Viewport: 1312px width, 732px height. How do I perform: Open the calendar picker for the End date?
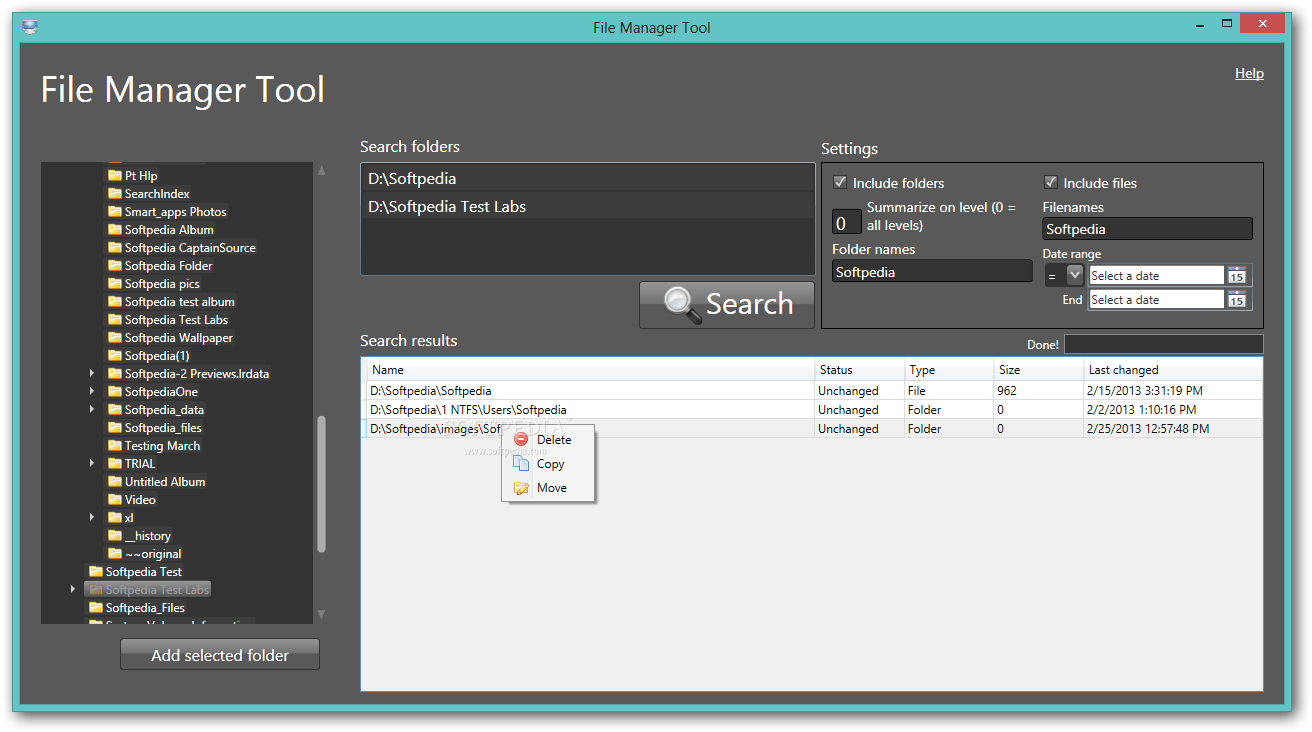point(1237,300)
